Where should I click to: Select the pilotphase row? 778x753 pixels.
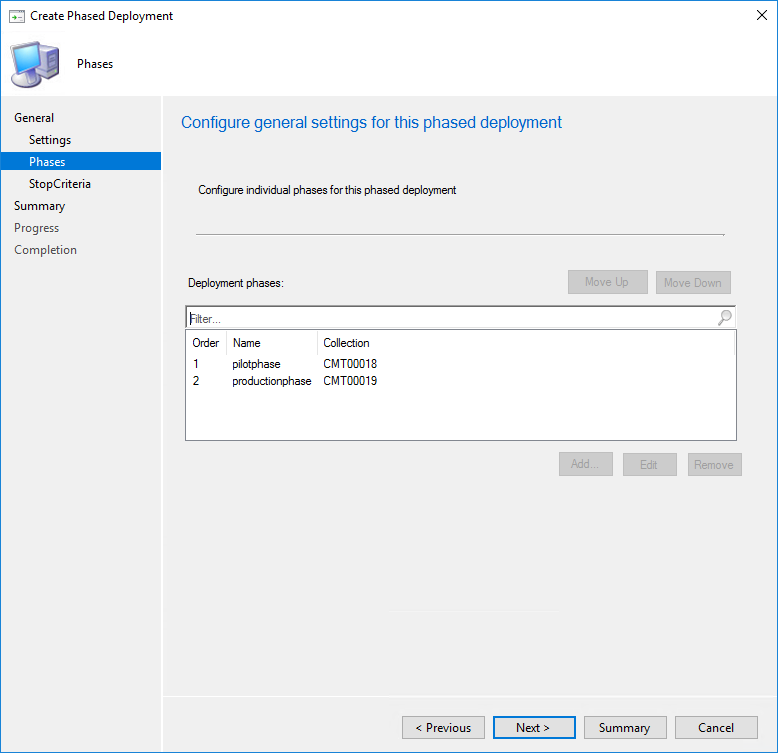(256, 364)
